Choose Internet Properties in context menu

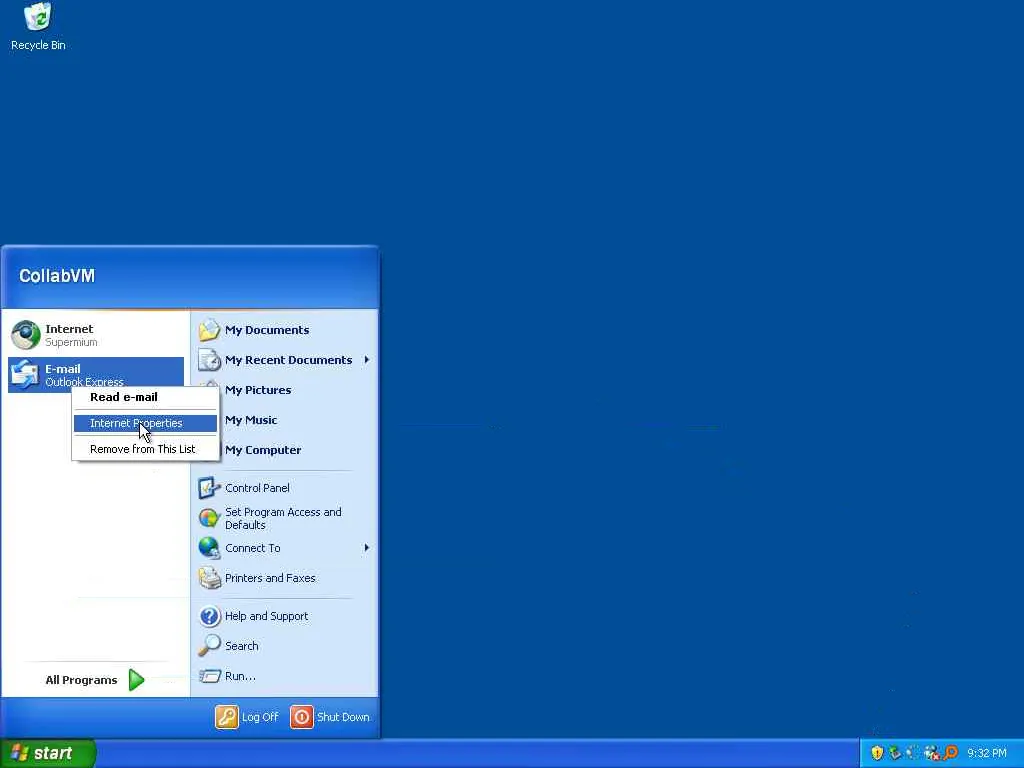[x=145, y=423]
